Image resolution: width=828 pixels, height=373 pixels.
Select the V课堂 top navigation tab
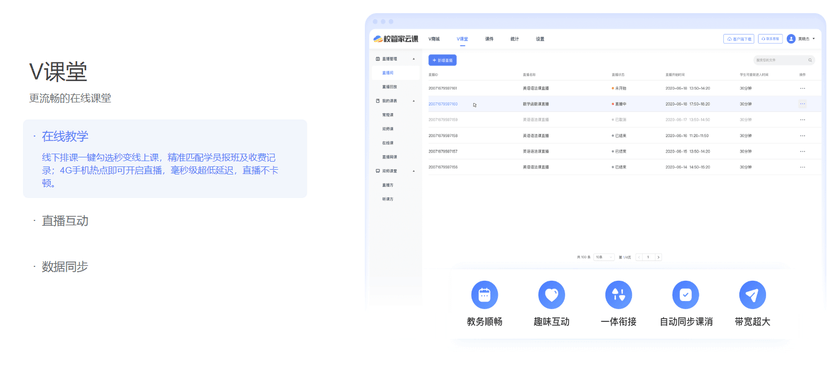point(462,39)
